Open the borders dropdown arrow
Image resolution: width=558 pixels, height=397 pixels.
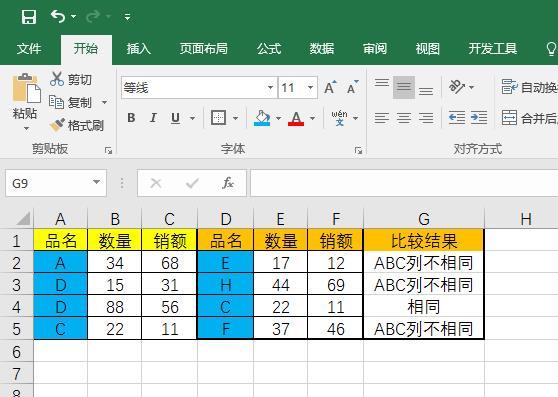pos(236,118)
